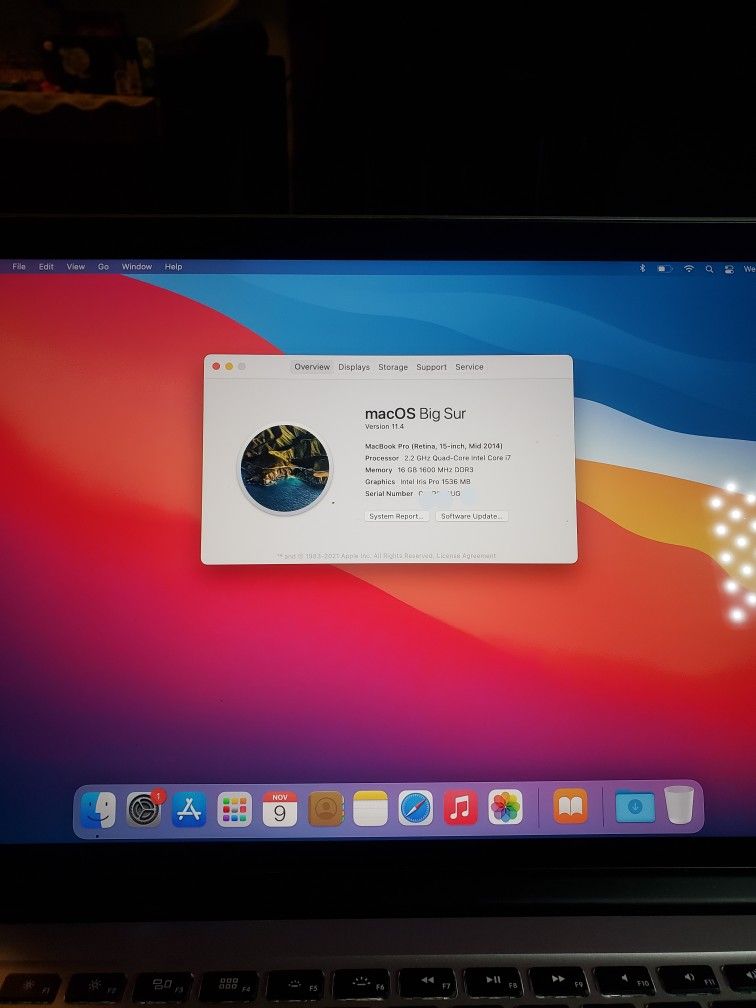Open the View menu

tap(76, 266)
